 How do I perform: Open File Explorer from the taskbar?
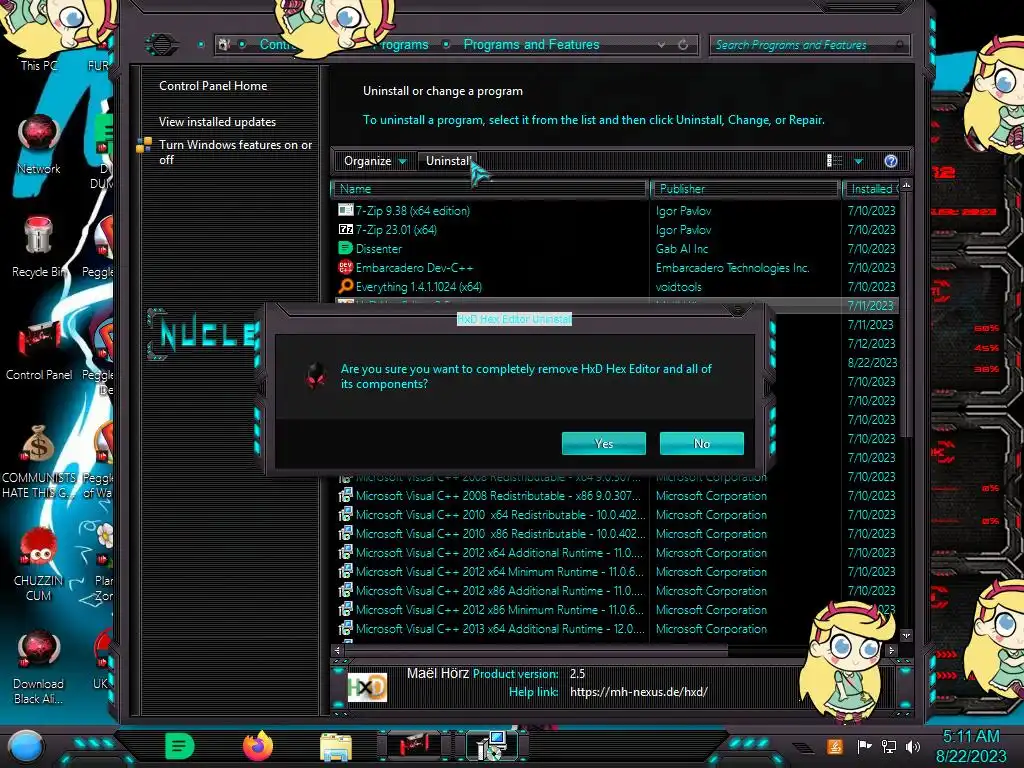(336, 747)
